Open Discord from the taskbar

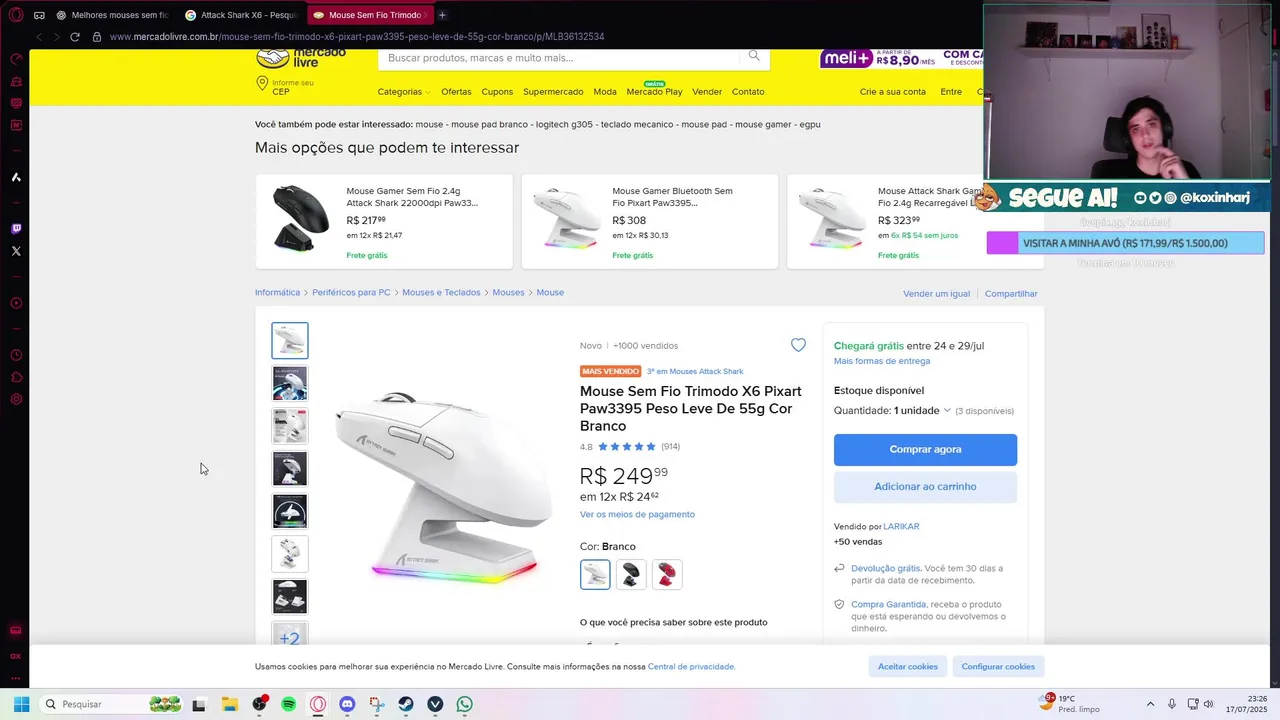click(347, 704)
